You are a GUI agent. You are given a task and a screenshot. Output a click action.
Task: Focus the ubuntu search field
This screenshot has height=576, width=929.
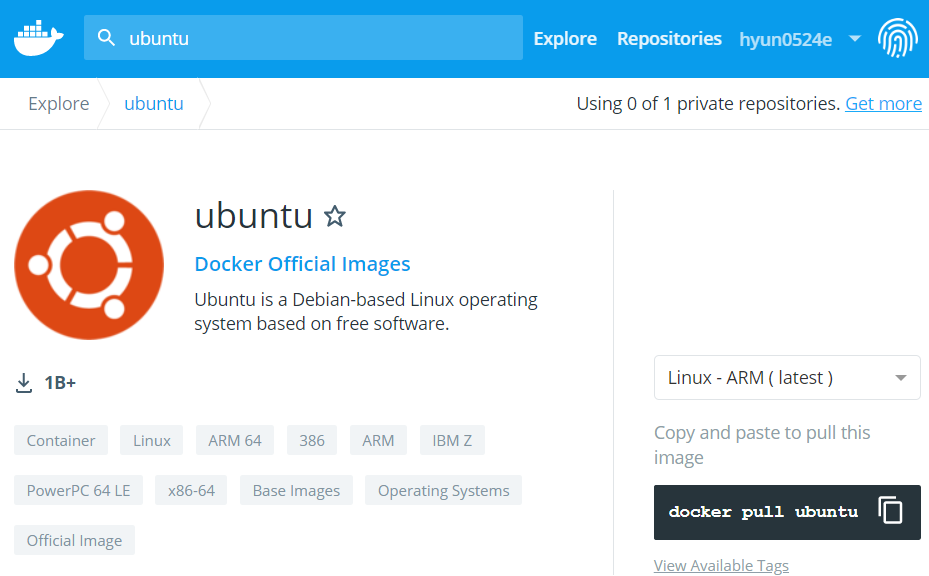[303, 38]
